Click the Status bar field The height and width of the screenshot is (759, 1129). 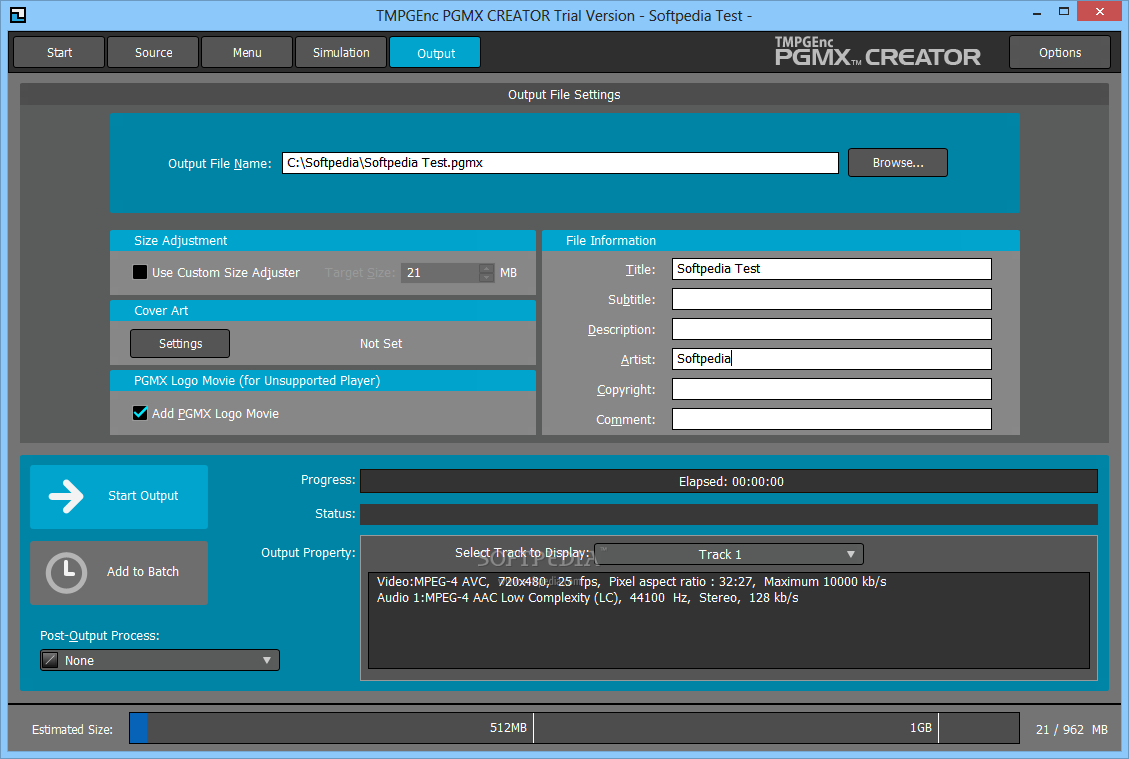click(x=729, y=514)
